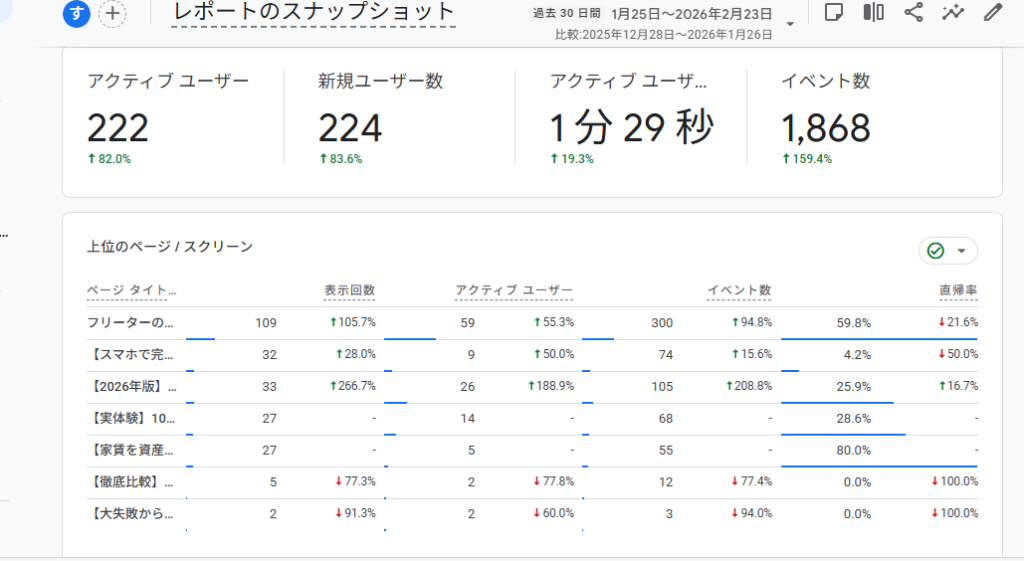Open the フリーターの... page row

point(131,323)
